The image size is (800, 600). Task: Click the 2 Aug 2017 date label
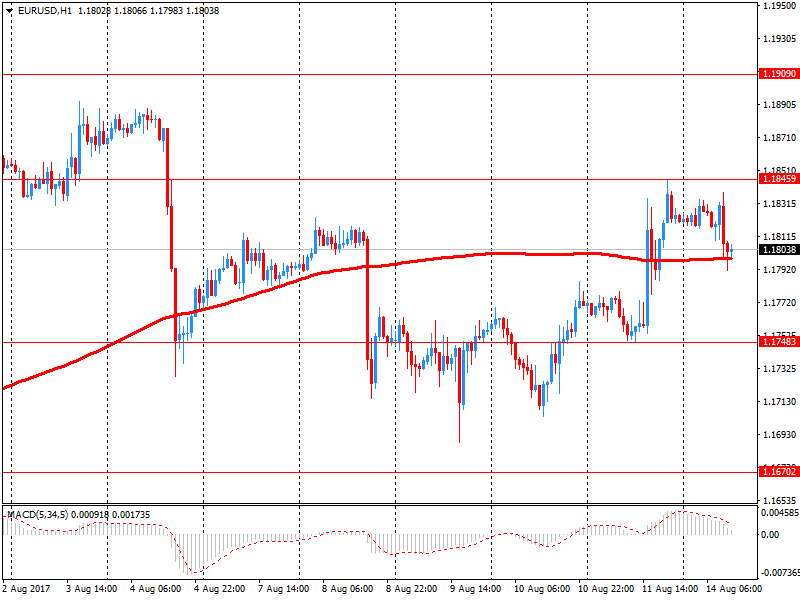(x=27, y=589)
